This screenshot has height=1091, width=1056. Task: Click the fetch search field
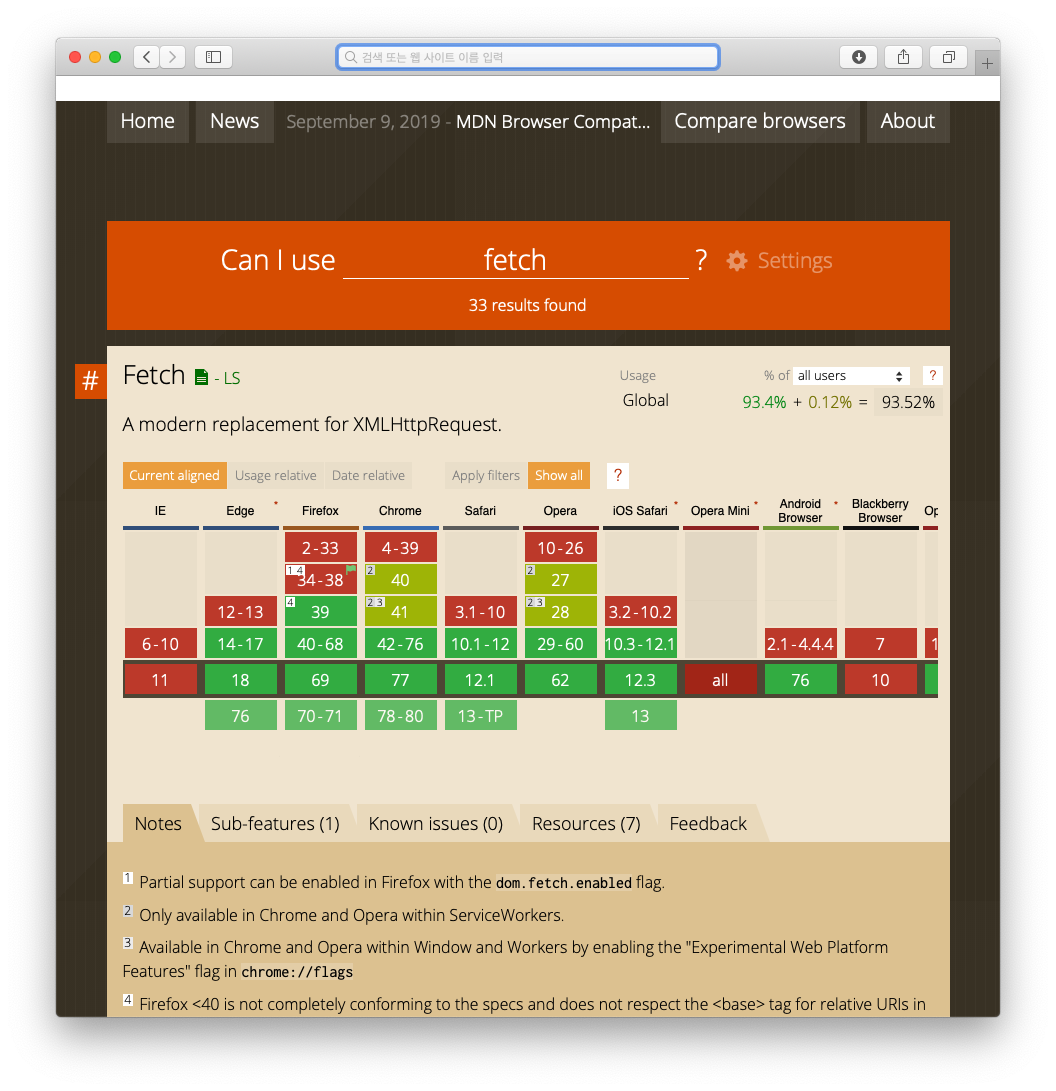click(x=515, y=260)
